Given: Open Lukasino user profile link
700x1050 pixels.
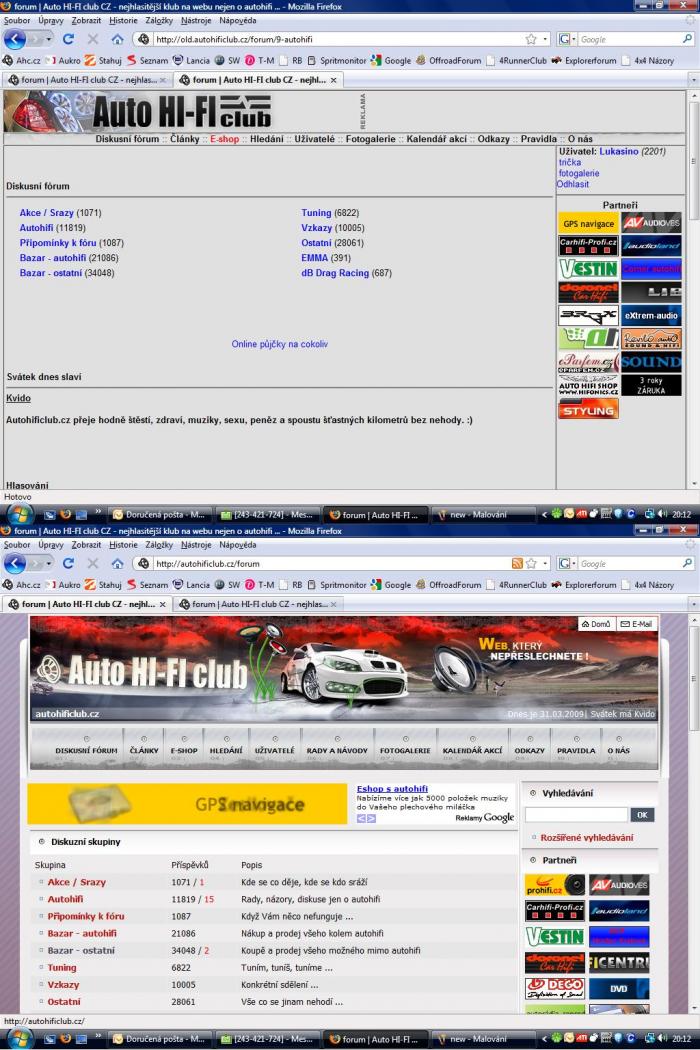Looking at the screenshot, I should click(x=619, y=151).
